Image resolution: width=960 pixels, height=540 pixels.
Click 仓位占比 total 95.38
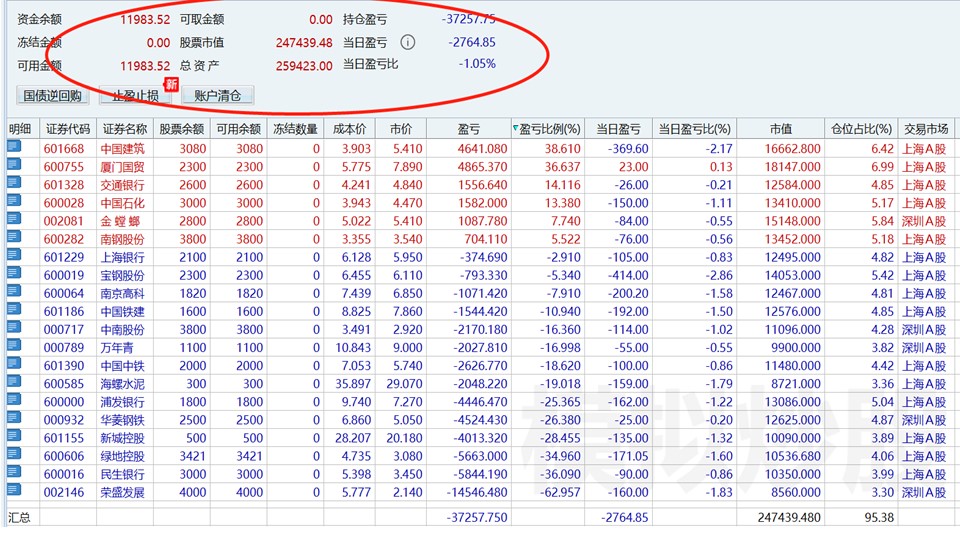click(879, 517)
